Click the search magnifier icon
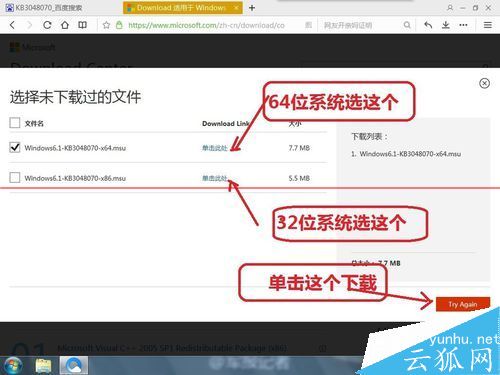 (x=407, y=25)
